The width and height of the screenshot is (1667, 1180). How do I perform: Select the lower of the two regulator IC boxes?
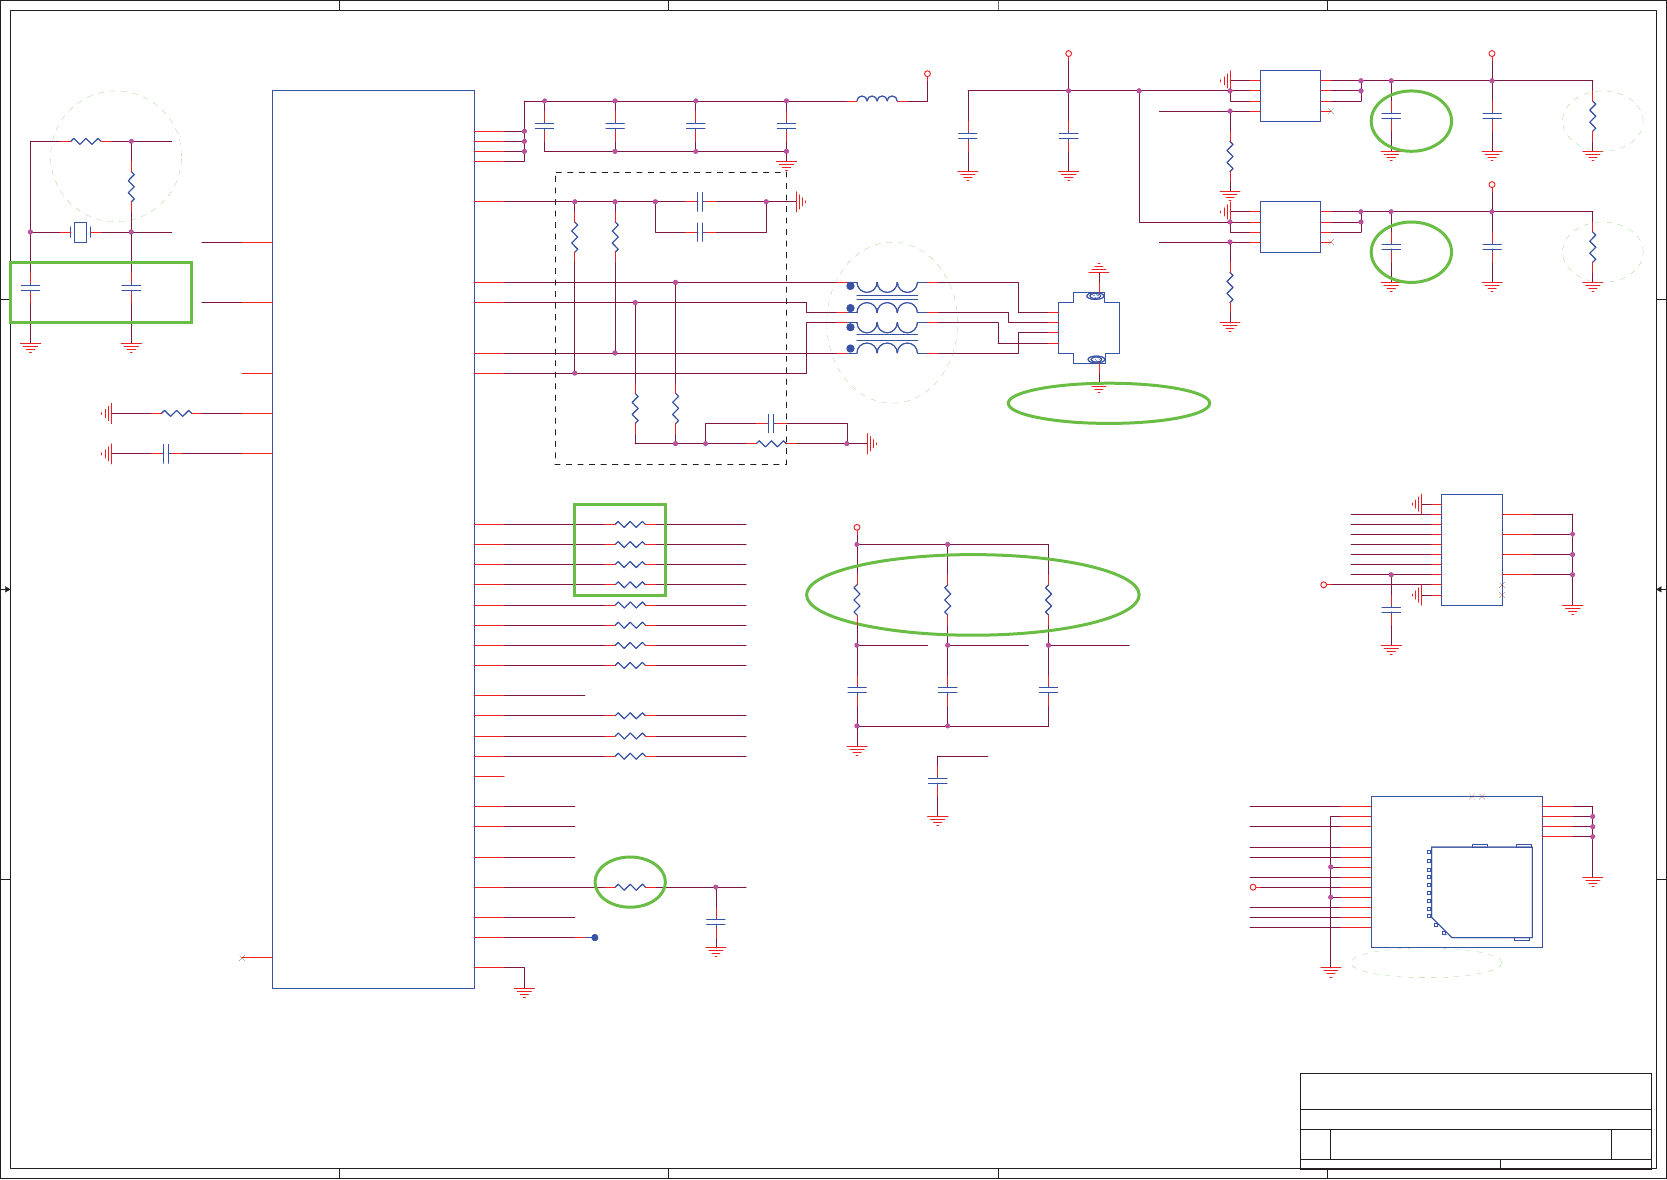(1290, 227)
